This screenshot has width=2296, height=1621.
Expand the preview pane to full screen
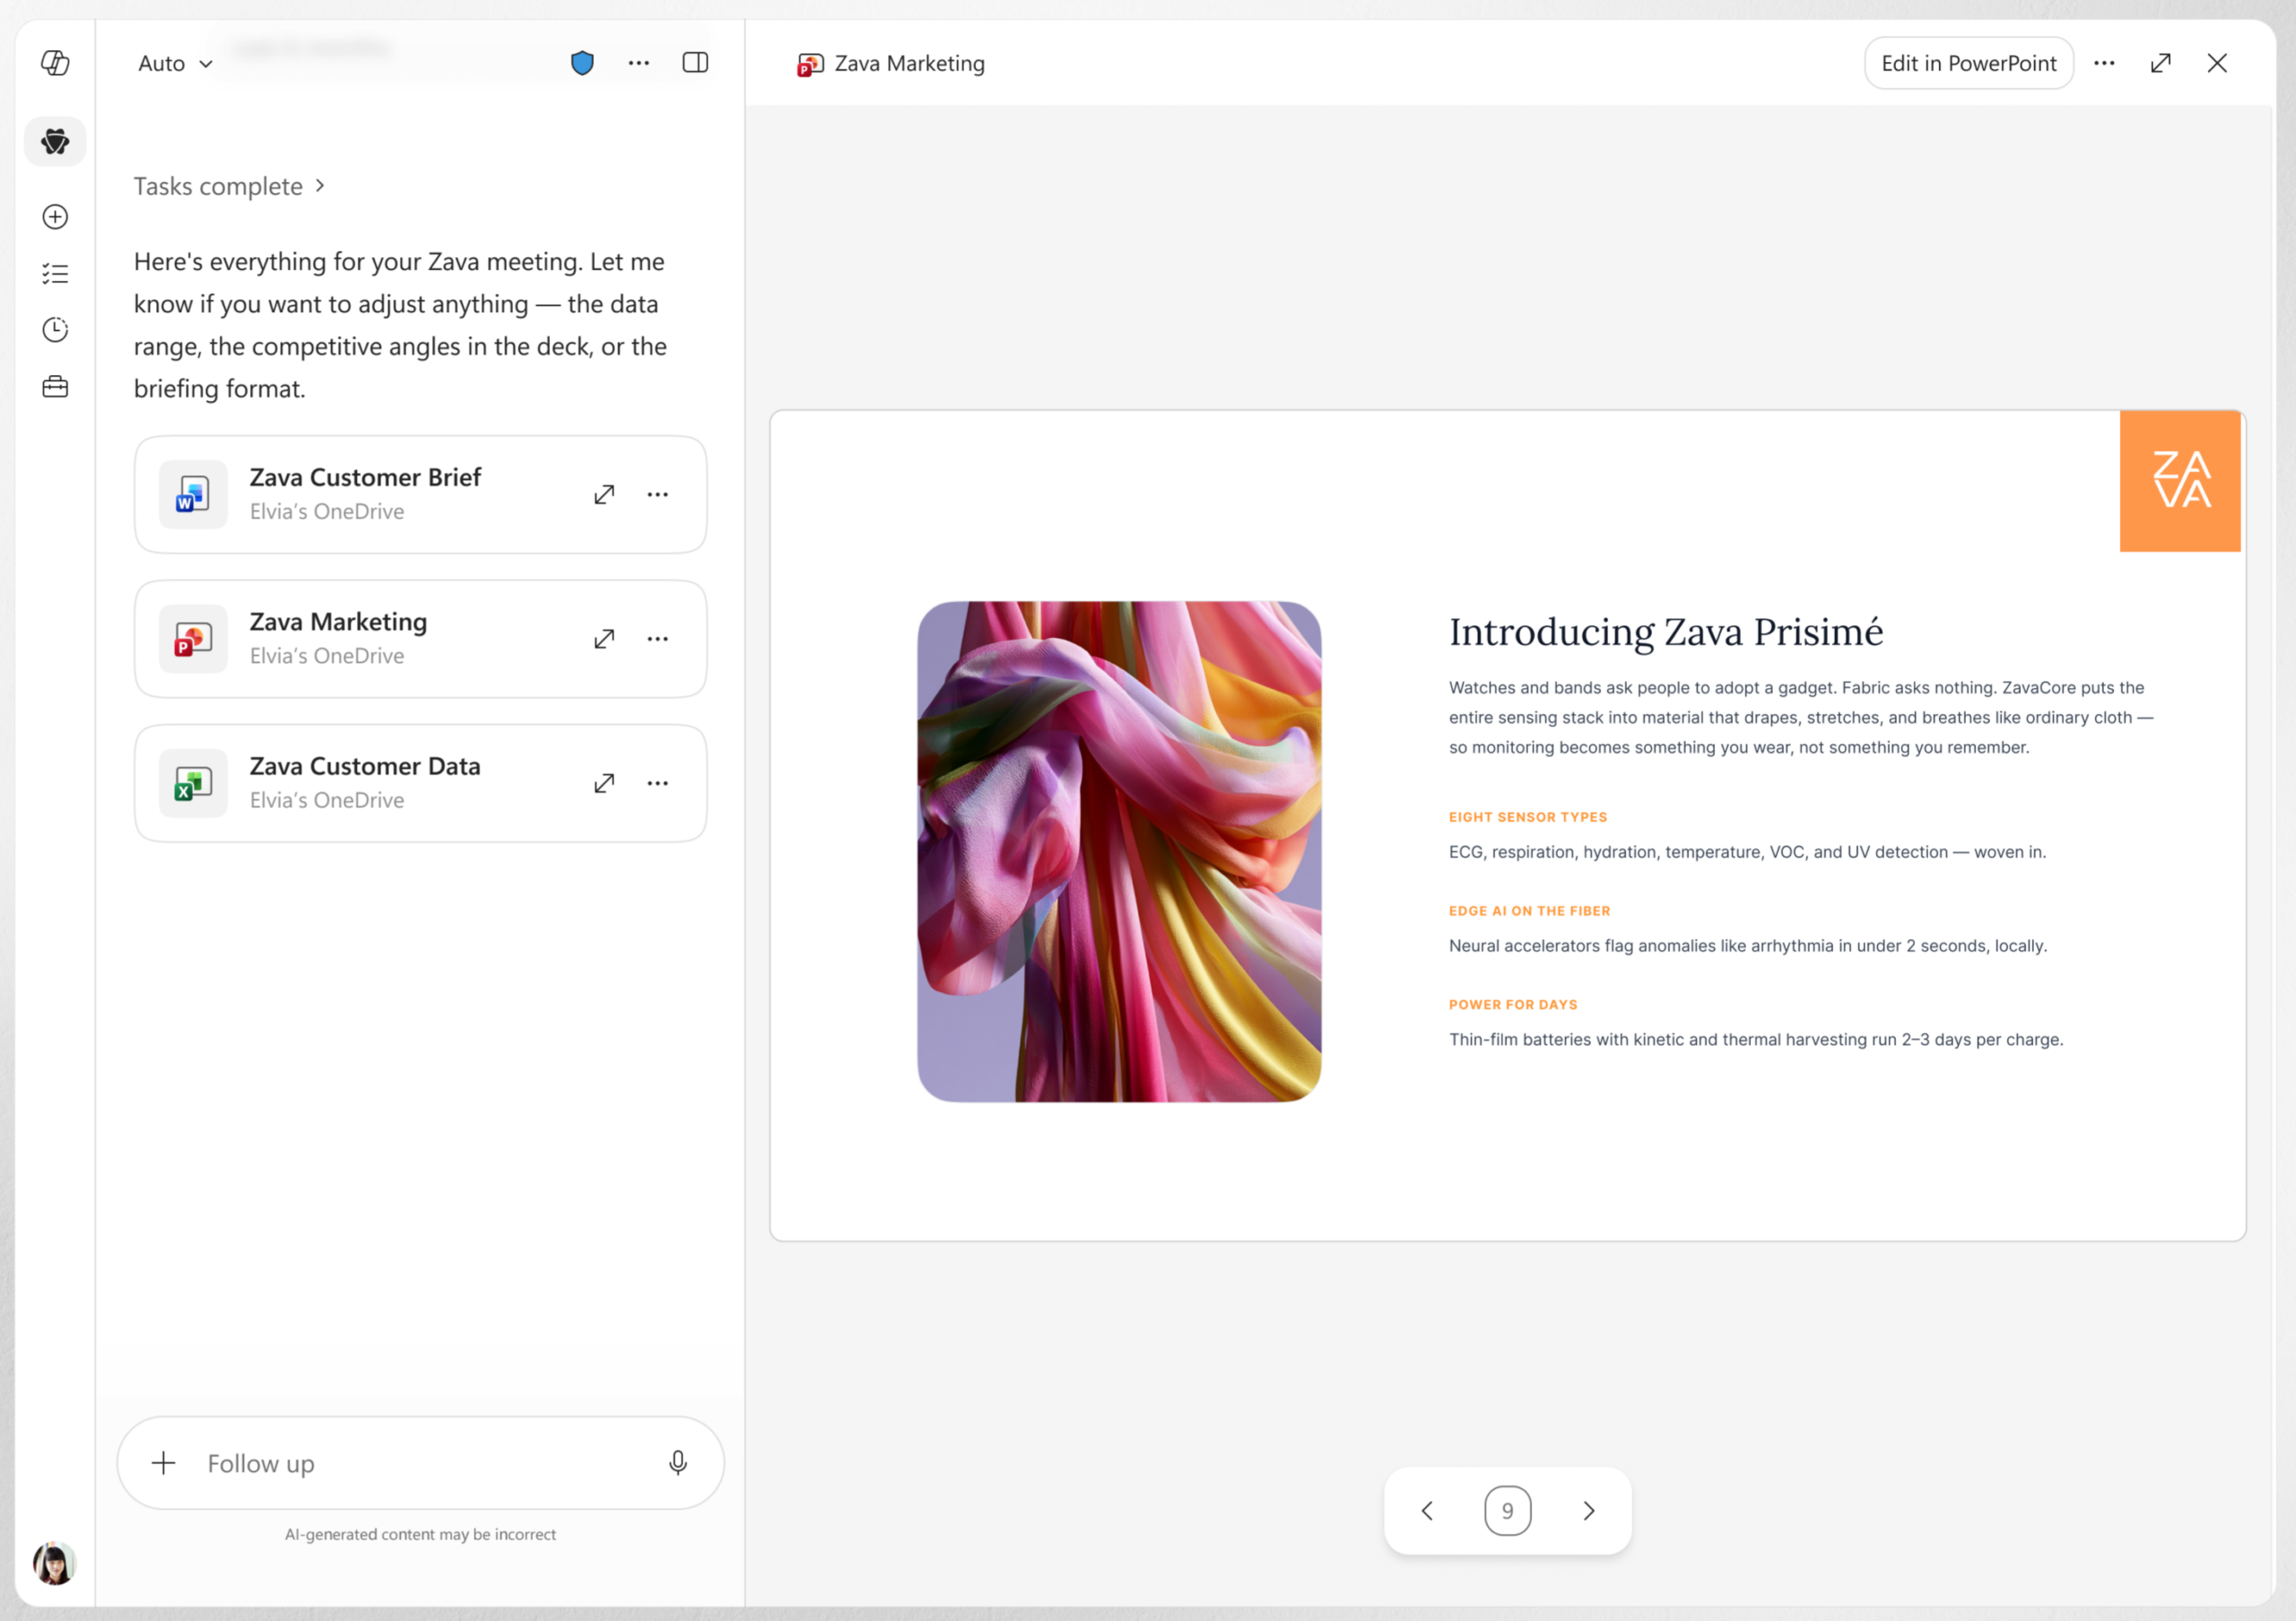coord(2161,63)
